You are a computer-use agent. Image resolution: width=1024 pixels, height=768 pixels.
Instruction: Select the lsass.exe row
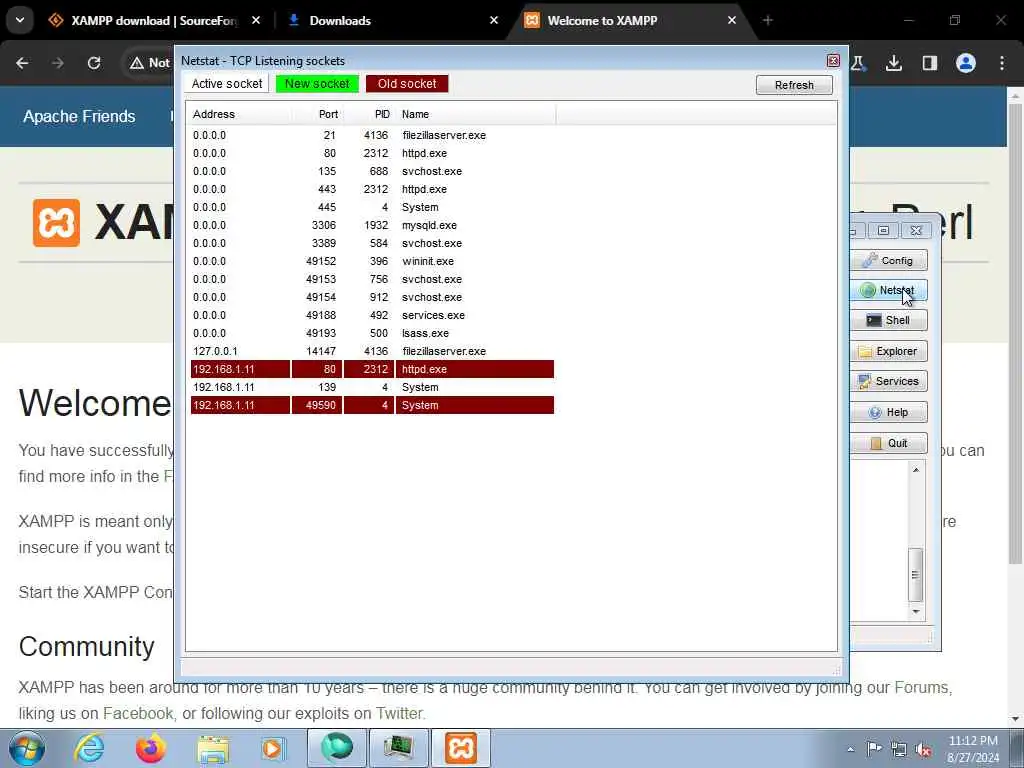pyautogui.click(x=372, y=333)
